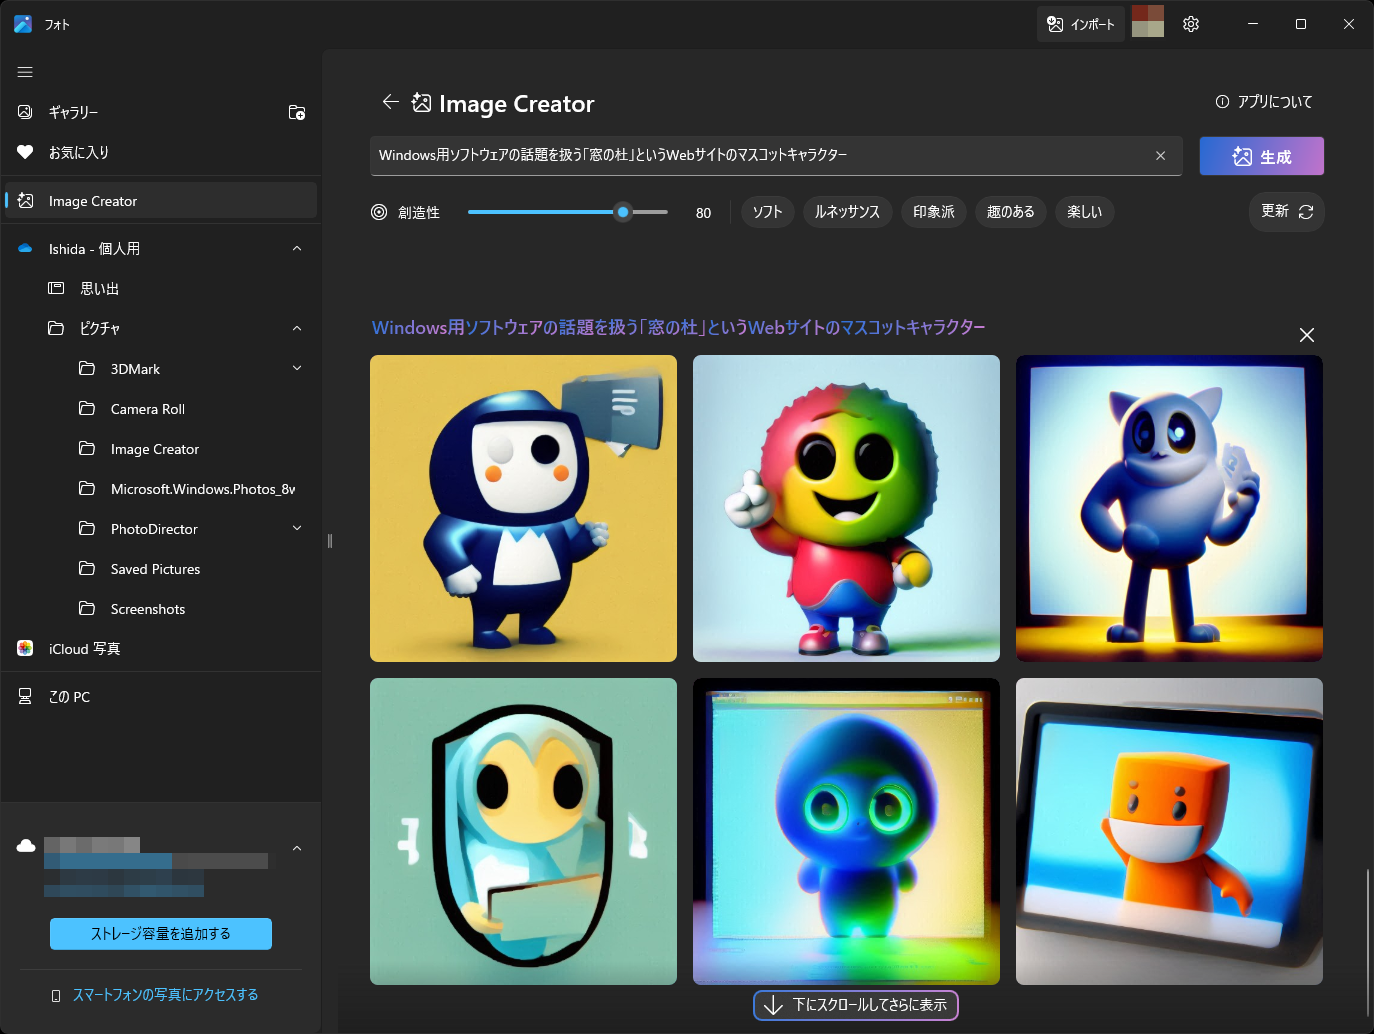Select the 楽しい style chip
The height and width of the screenshot is (1034, 1374).
1085,212
